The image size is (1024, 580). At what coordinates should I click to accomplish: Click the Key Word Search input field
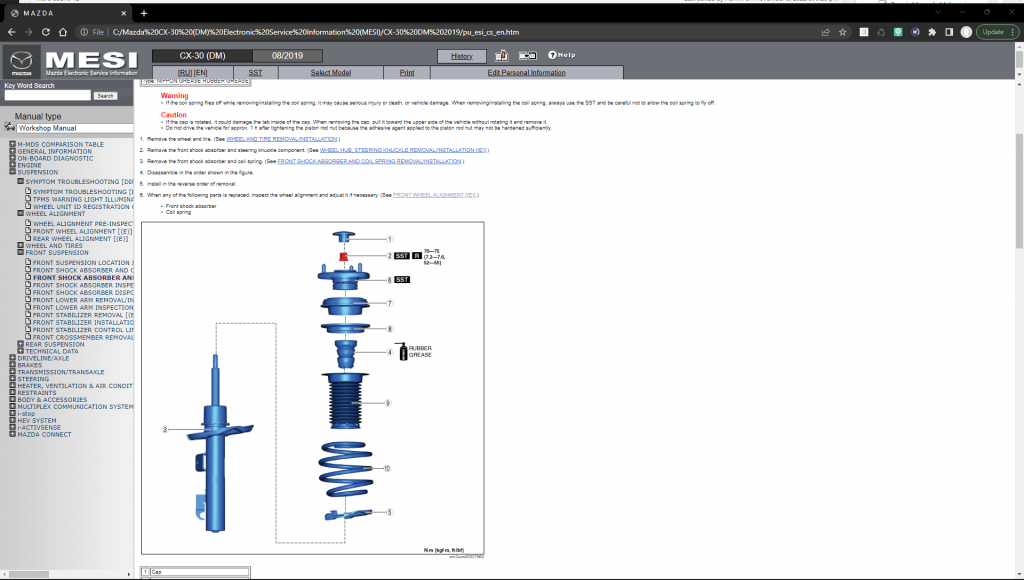[x=46, y=96]
